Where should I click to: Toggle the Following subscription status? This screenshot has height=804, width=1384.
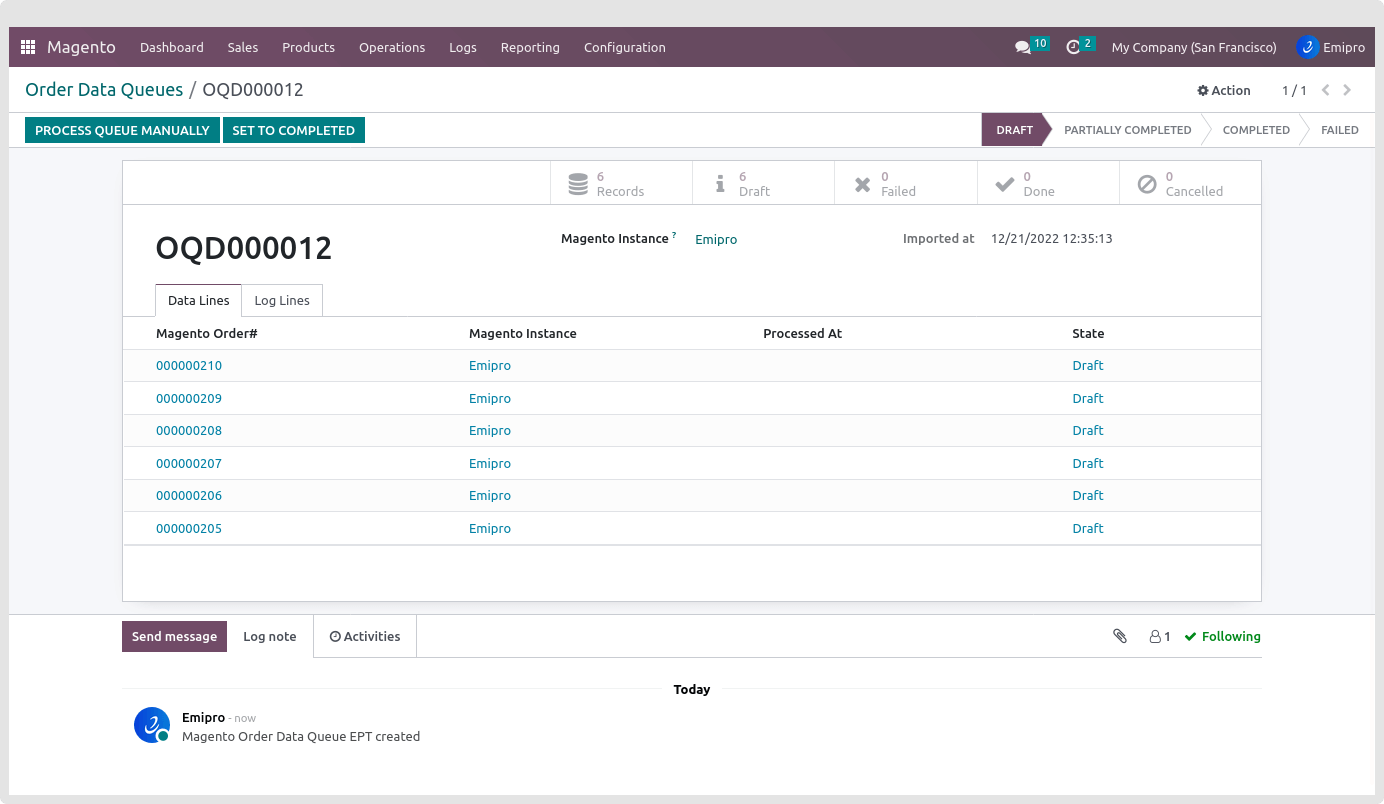click(1222, 636)
